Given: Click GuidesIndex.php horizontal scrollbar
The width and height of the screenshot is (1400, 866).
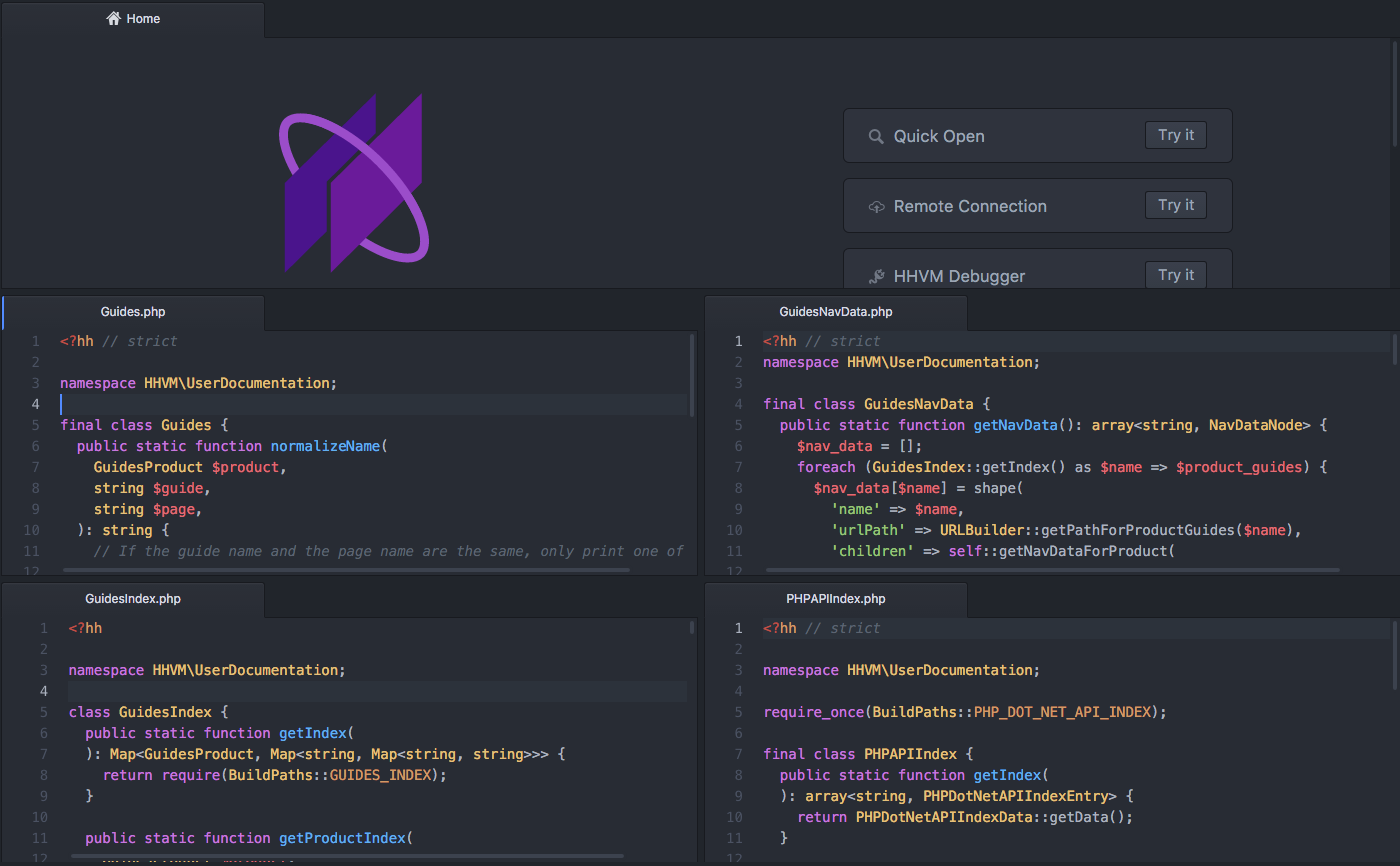Looking at the screenshot, I should (346, 857).
